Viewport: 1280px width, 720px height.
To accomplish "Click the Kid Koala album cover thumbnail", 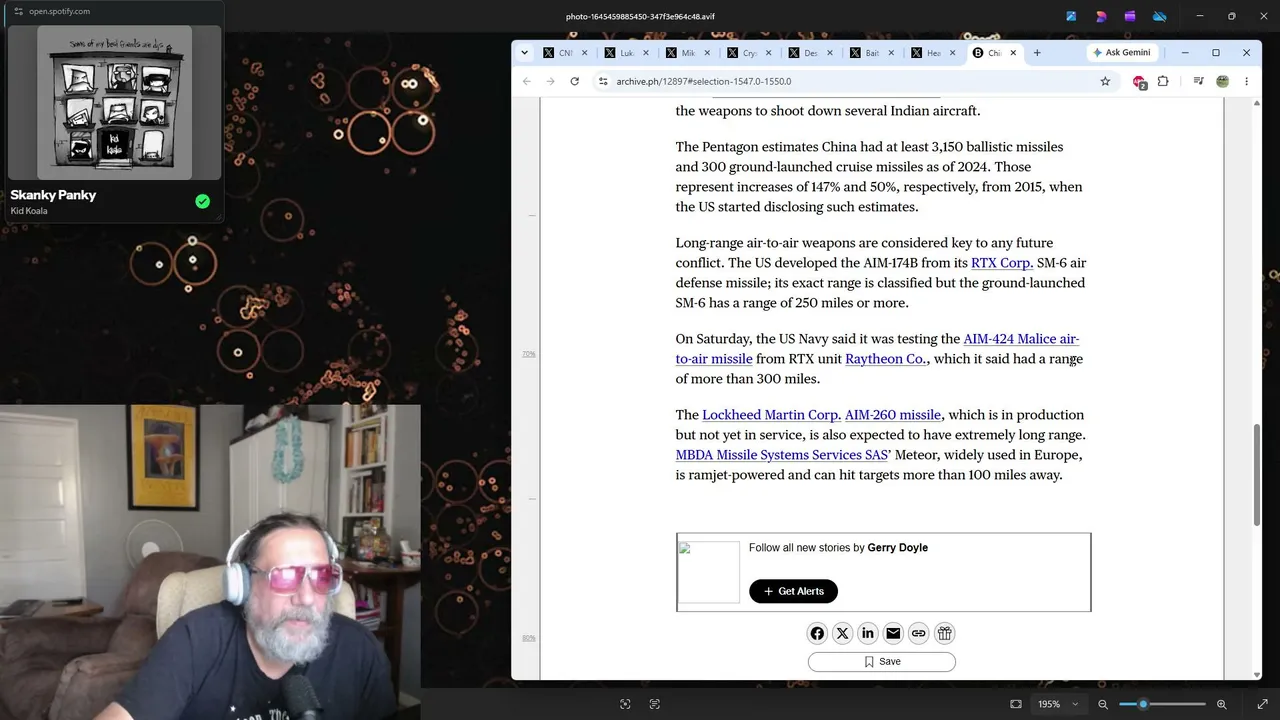I will (114, 102).
